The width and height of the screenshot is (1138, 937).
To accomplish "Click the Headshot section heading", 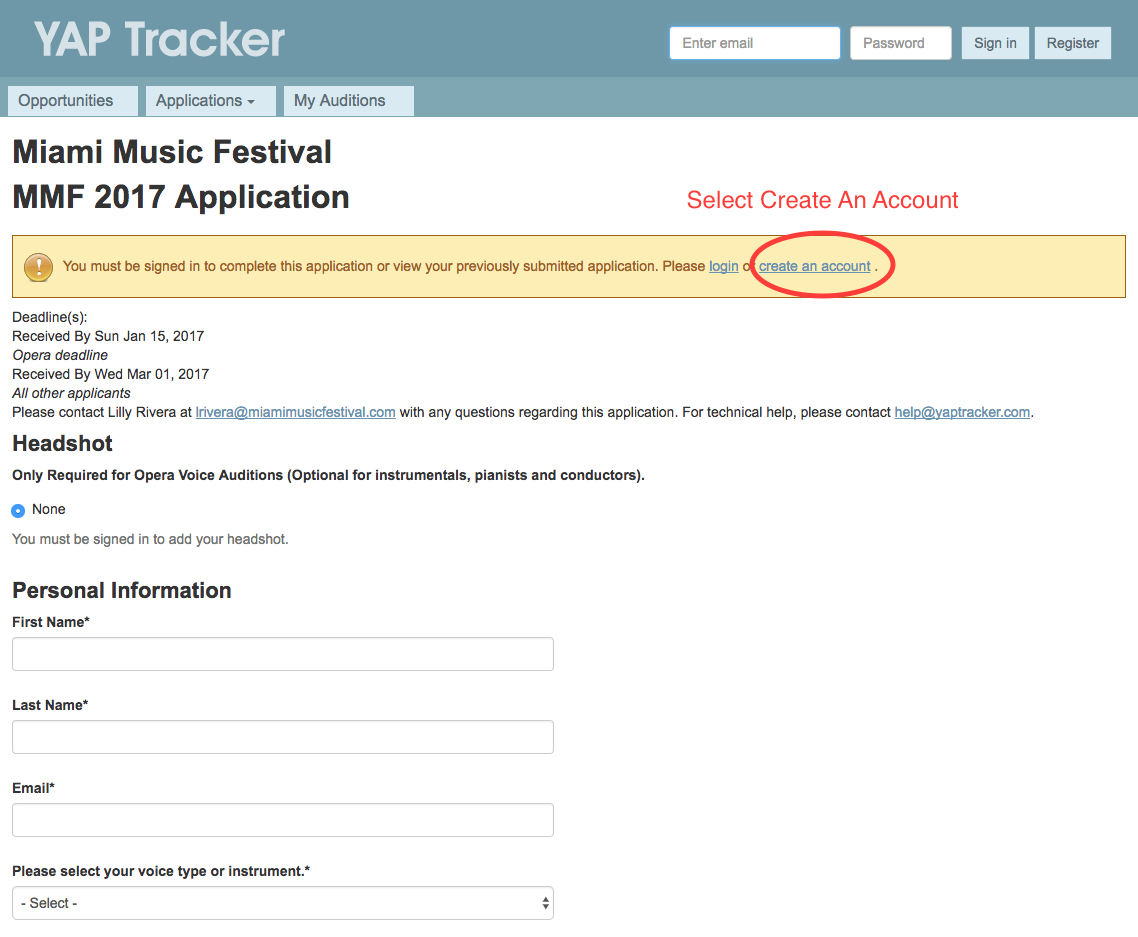I will (x=62, y=443).
